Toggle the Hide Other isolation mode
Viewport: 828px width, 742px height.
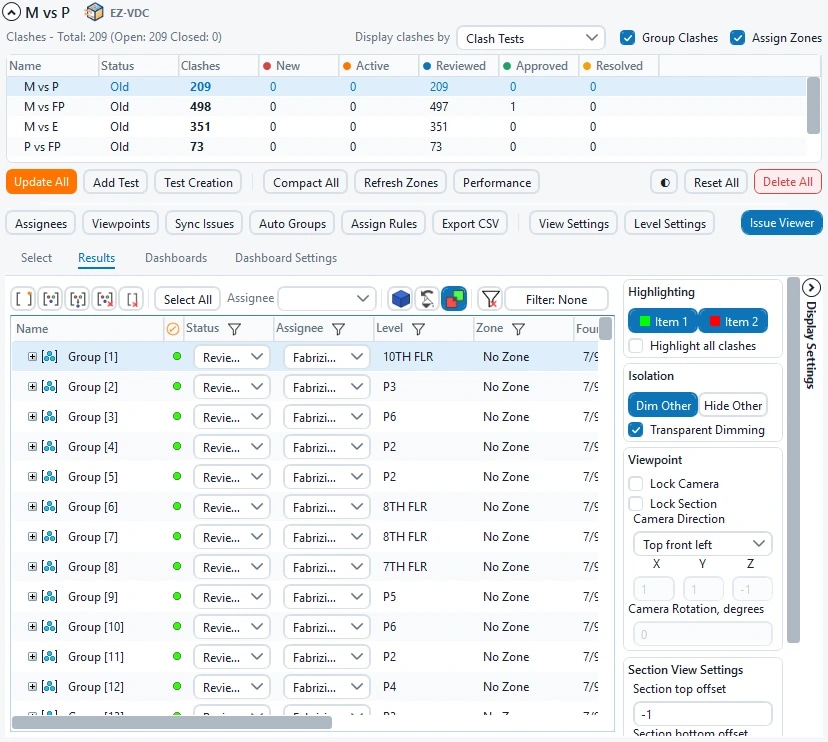tap(733, 406)
